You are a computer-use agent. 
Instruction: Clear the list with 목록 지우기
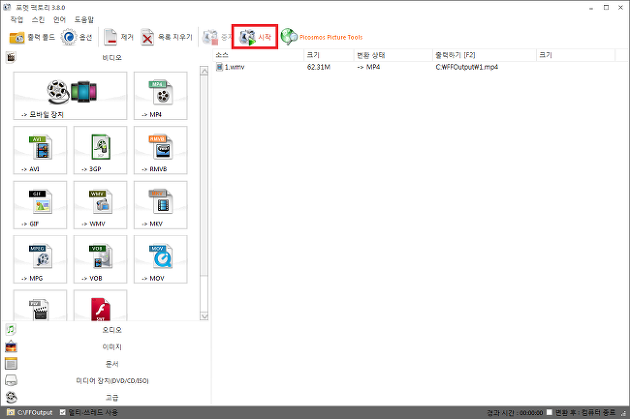(x=166, y=37)
